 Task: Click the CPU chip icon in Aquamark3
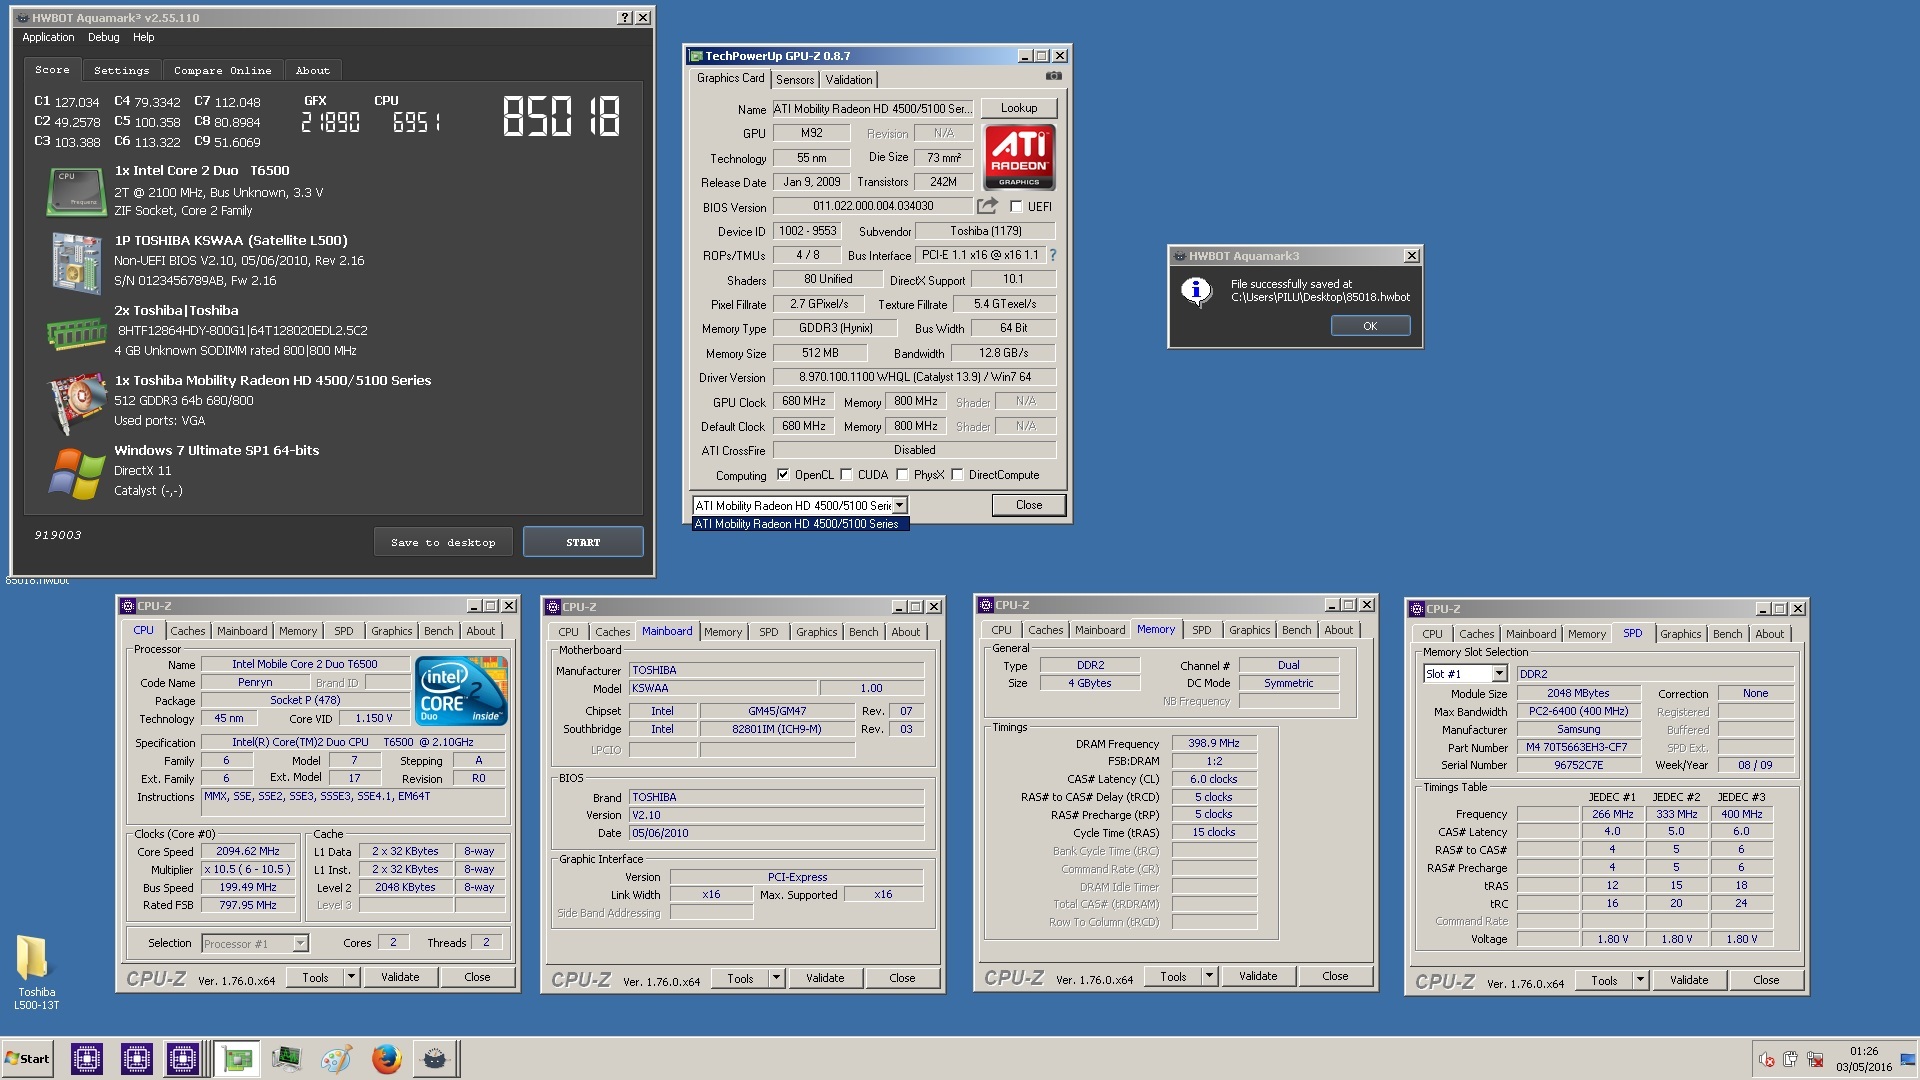(x=76, y=191)
